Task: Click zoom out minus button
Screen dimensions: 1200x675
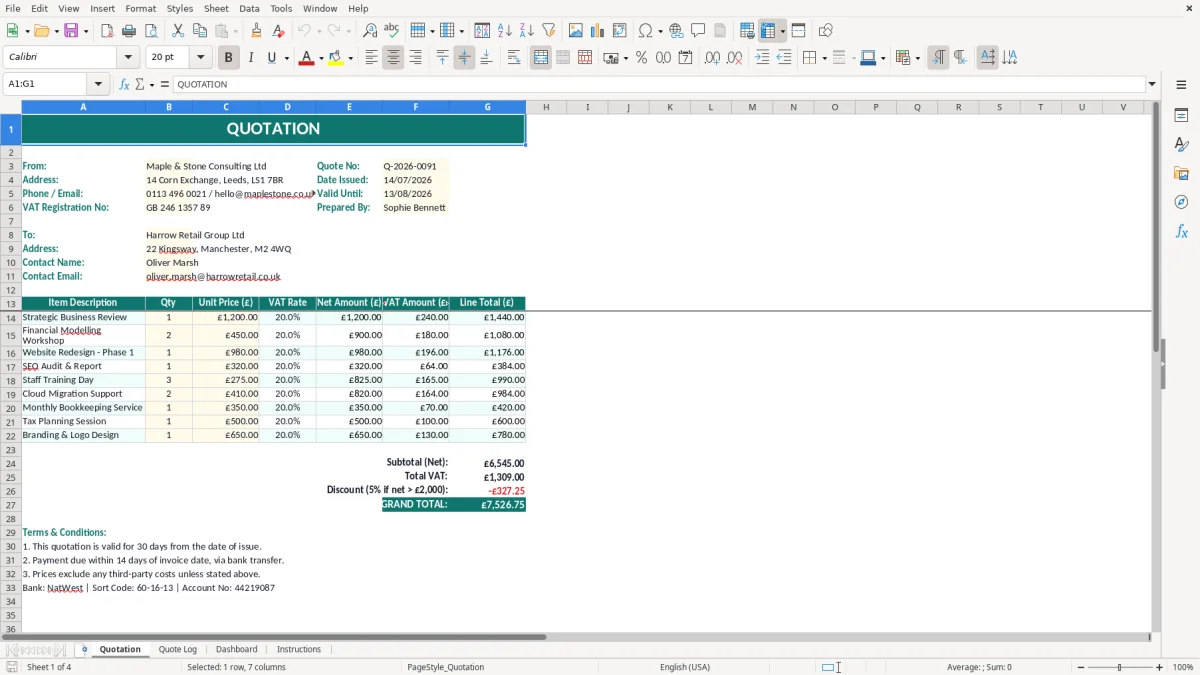Action: (1080, 667)
